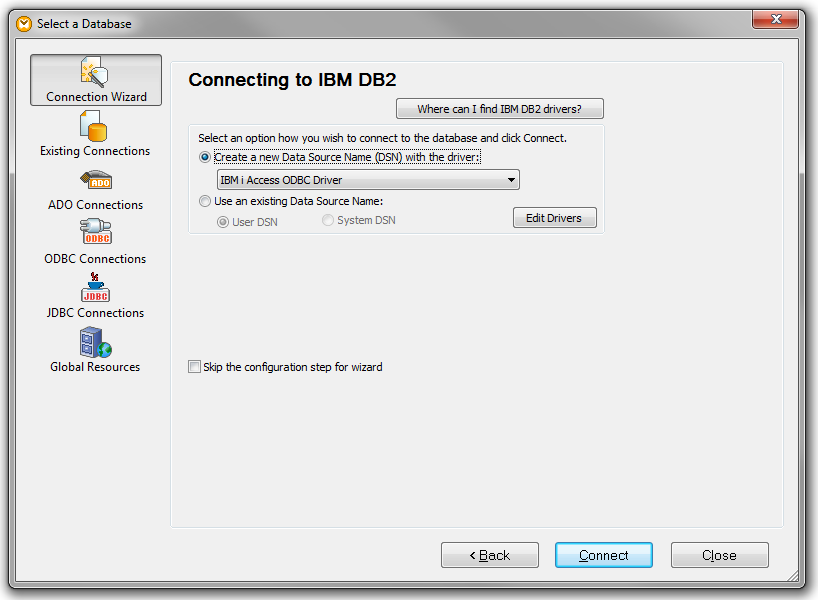Select the Existing Connections database icon
This screenshot has height=600, width=818.
pos(95,126)
